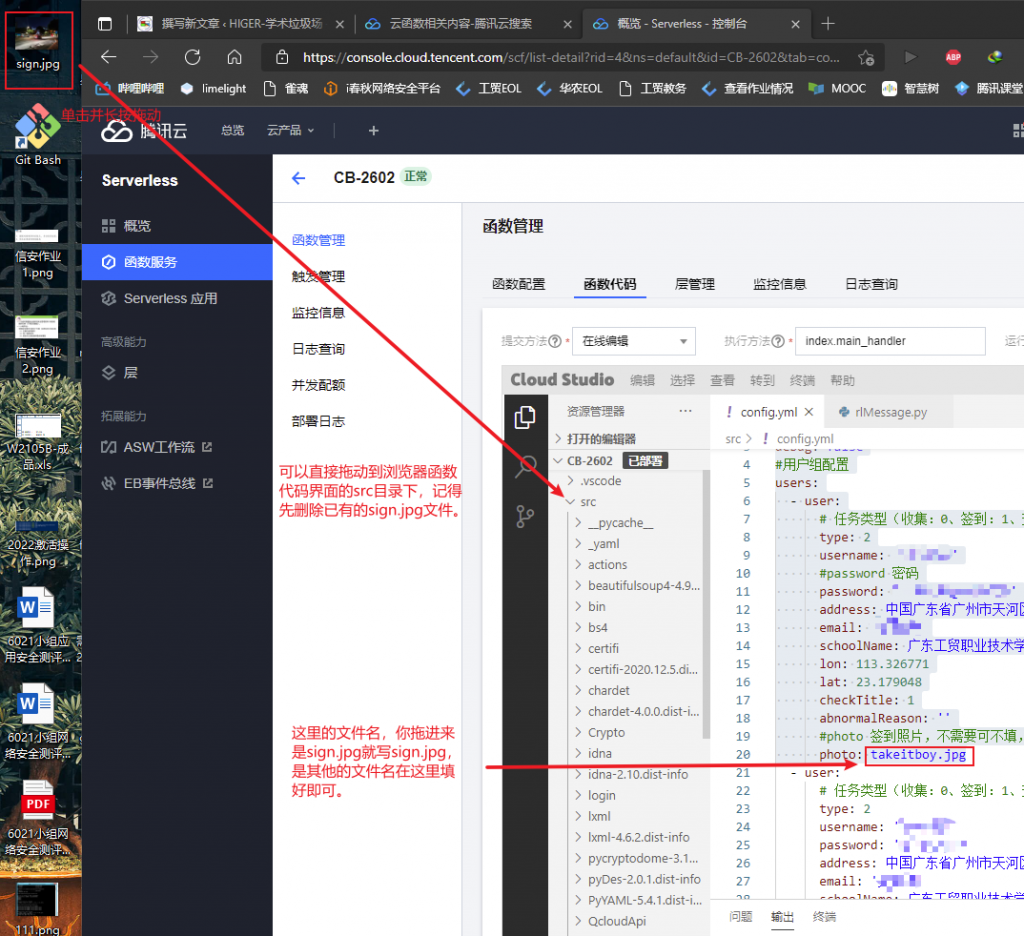Go back from CB-2602 function detail
Image resolution: width=1024 pixels, height=936 pixels.
(x=298, y=178)
